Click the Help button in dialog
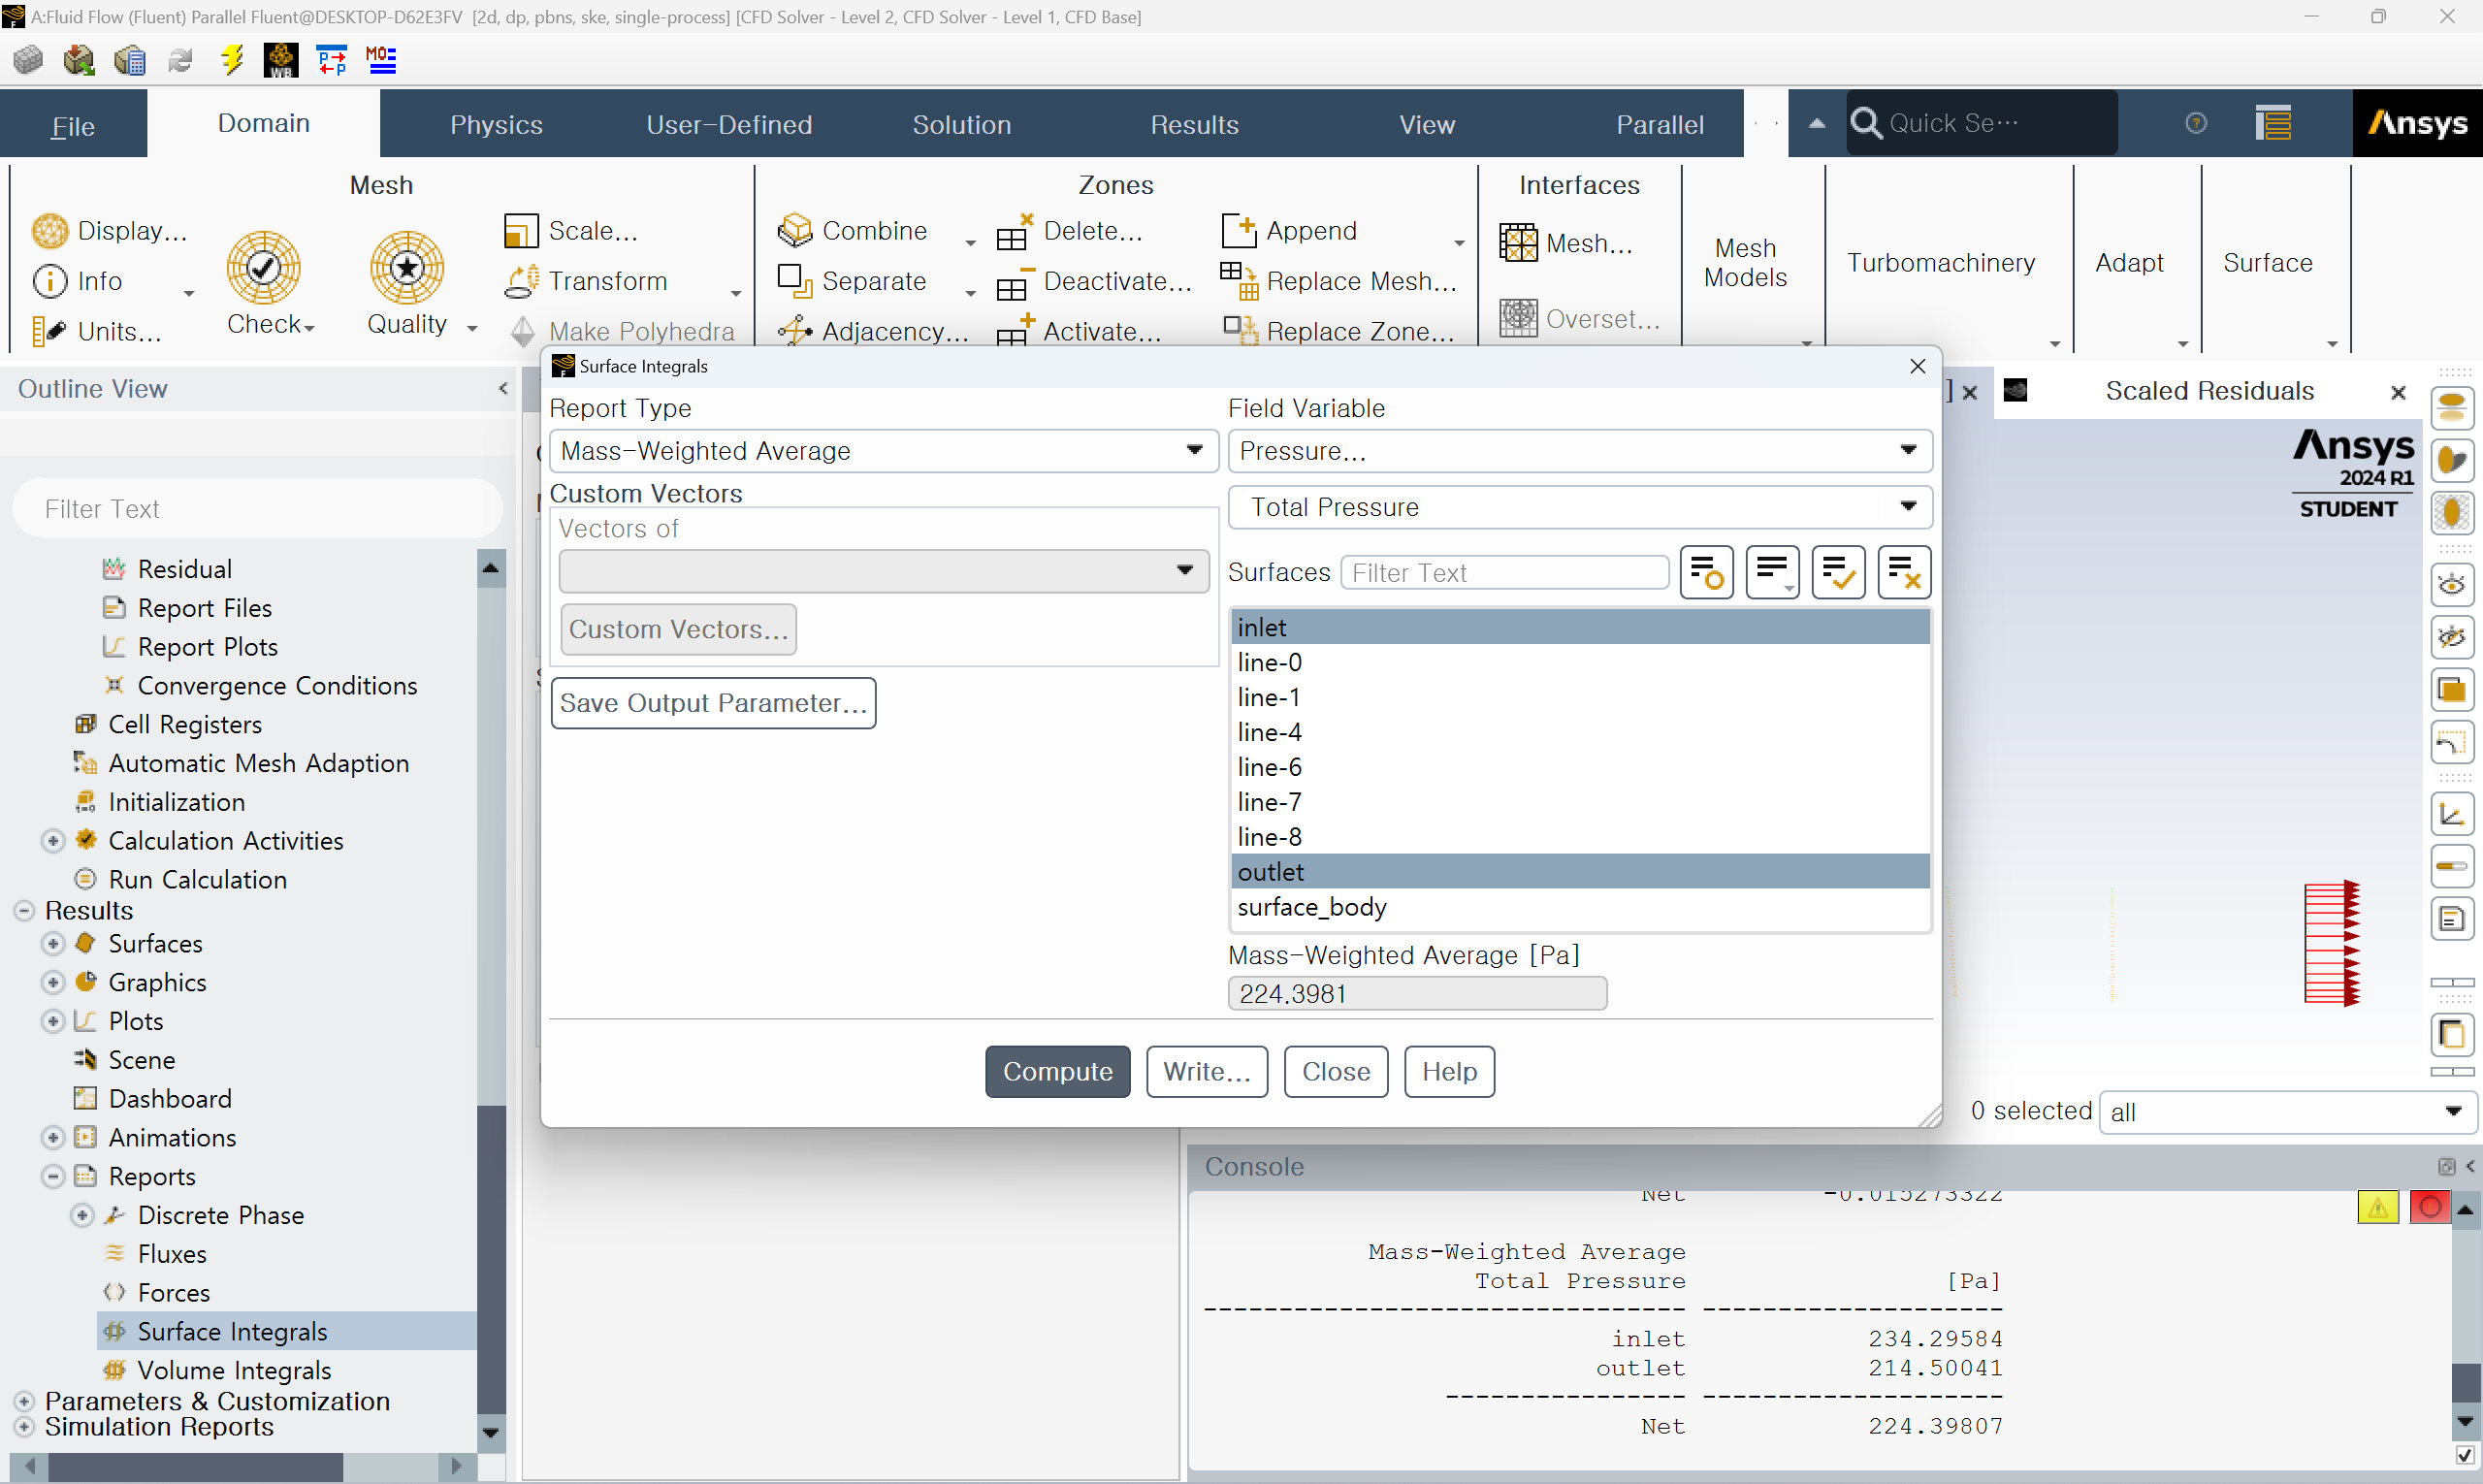 tap(1449, 1072)
